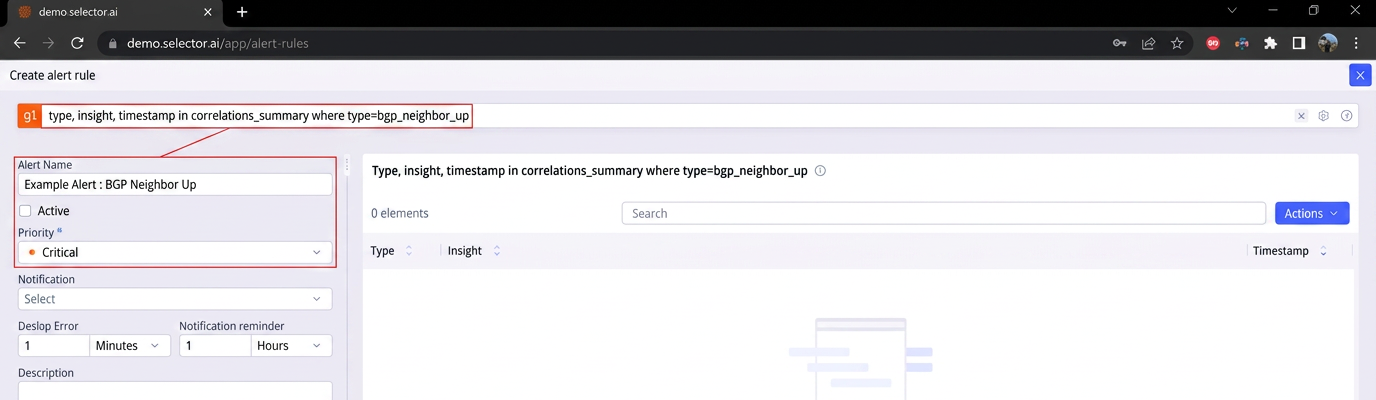Image resolution: width=1376 pixels, height=400 pixels.
Task: Open query help icon in the query bar
Action: [x=1346, y=116]
